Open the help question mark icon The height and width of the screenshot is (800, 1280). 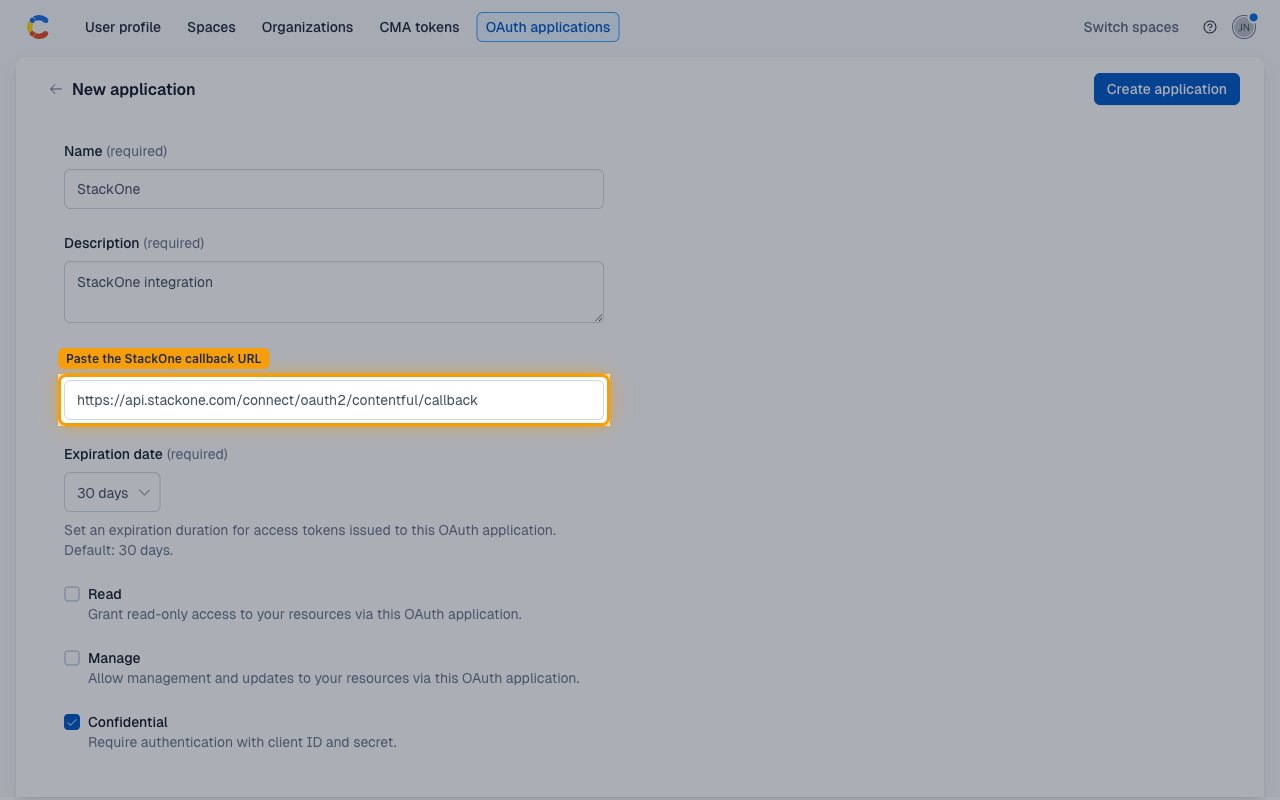tap(1210, 27)
